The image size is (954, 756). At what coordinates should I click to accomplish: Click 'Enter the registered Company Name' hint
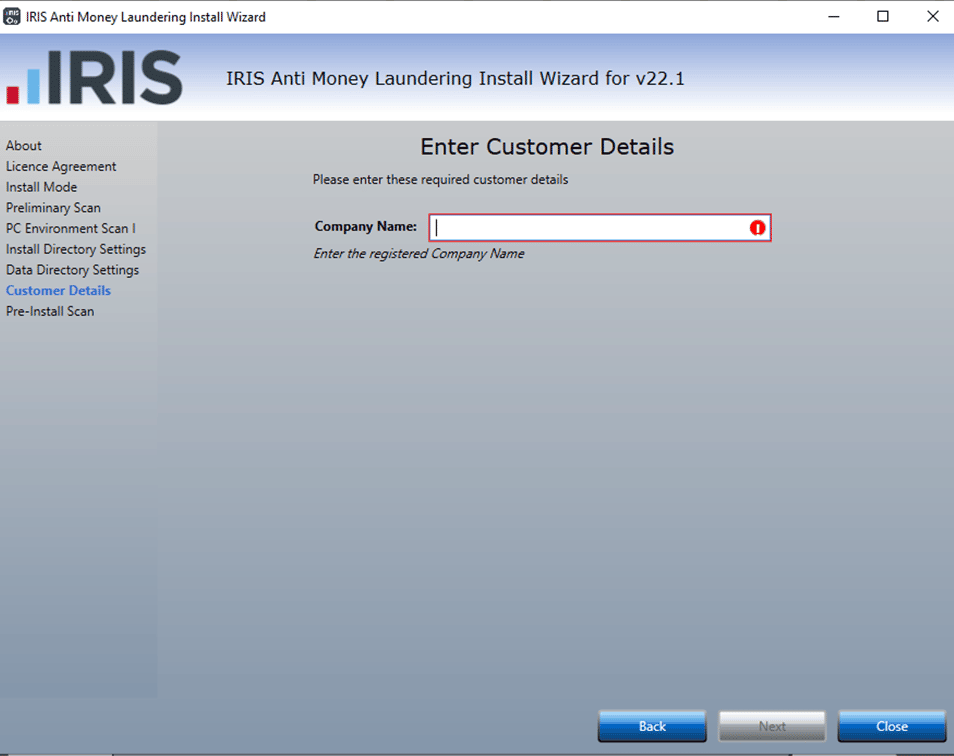(x=419, y=253)
